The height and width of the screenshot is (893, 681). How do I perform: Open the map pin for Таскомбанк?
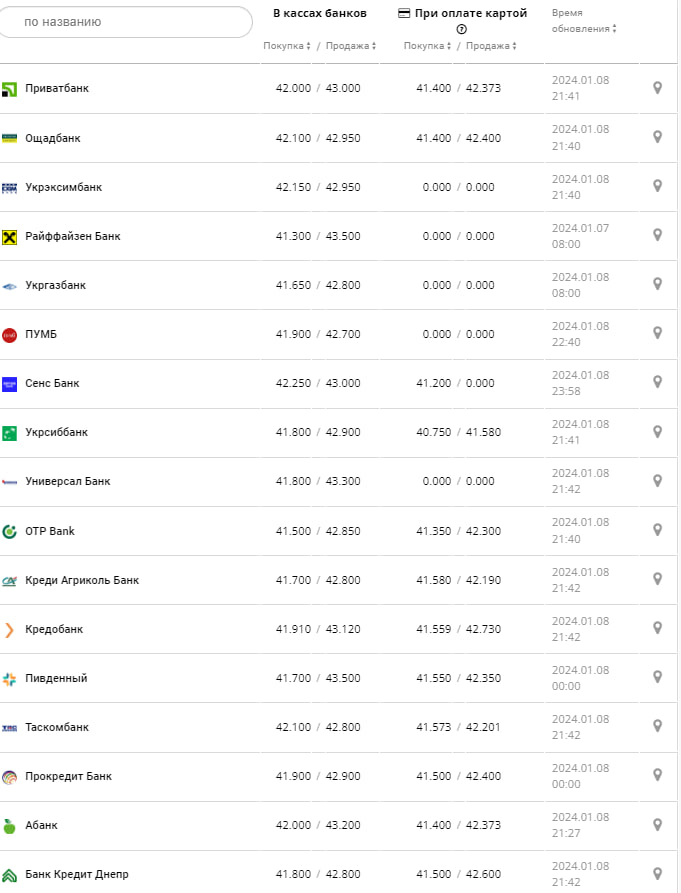(657, 726)
